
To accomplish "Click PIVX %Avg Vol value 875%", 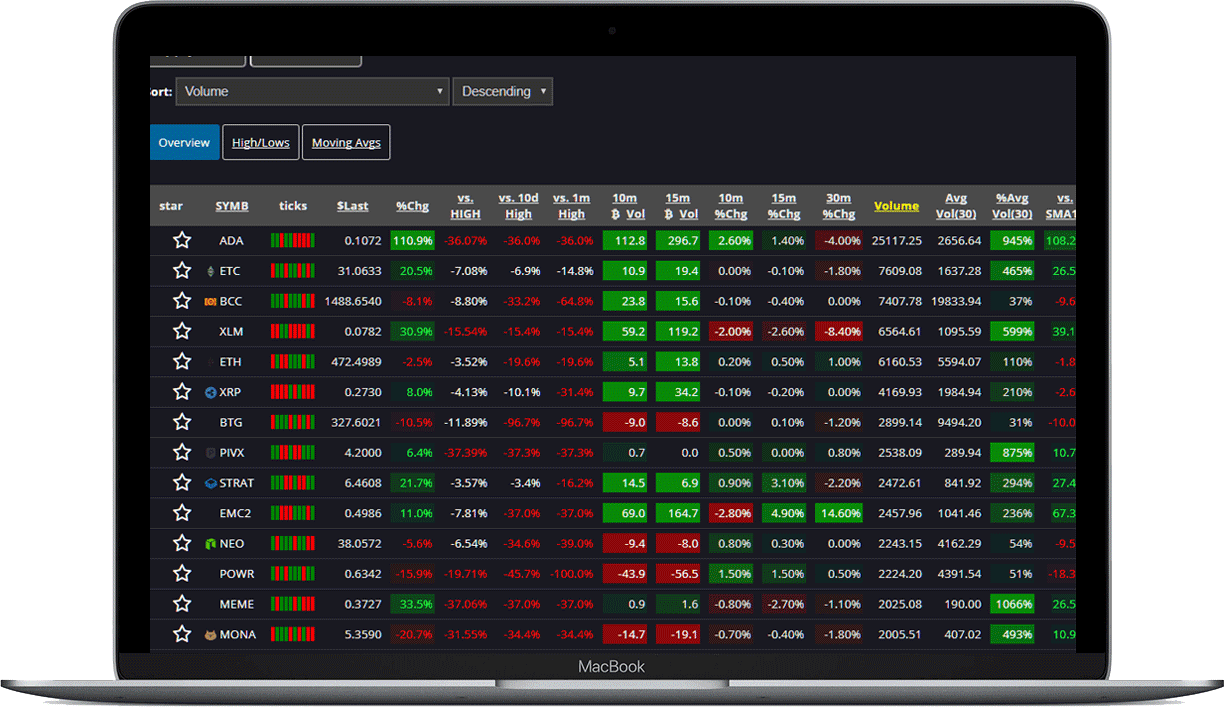I will tap(1013, 453).
